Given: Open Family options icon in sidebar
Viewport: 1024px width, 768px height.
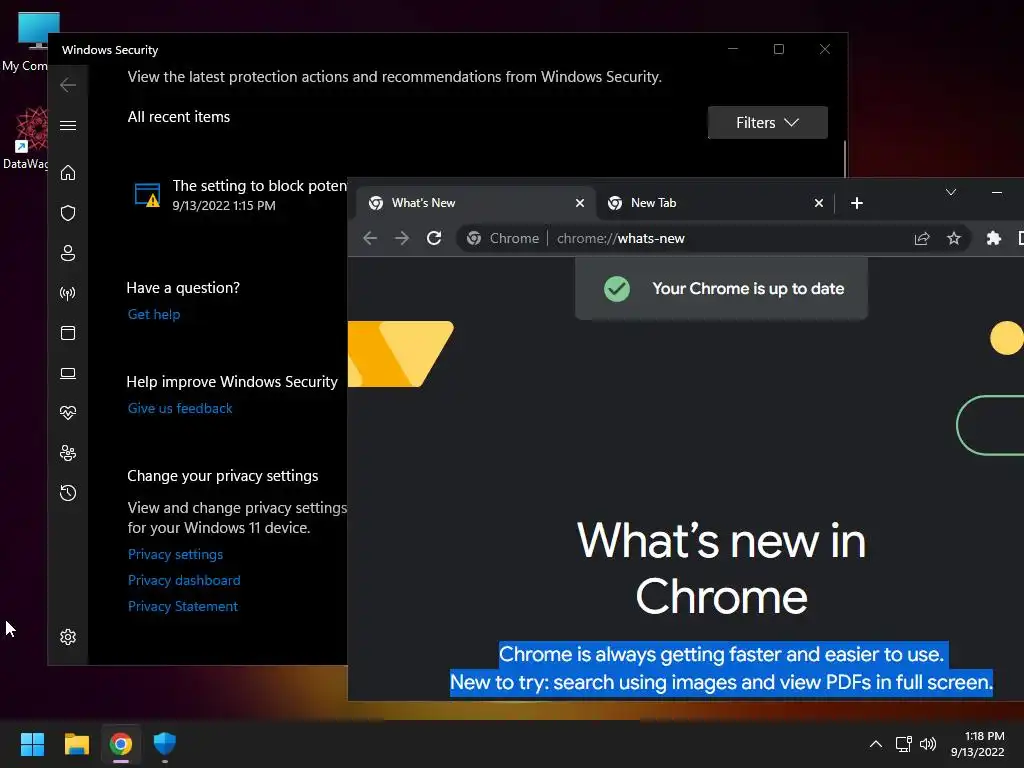Looking at the screenshot, I should click(x=68, y=453).
